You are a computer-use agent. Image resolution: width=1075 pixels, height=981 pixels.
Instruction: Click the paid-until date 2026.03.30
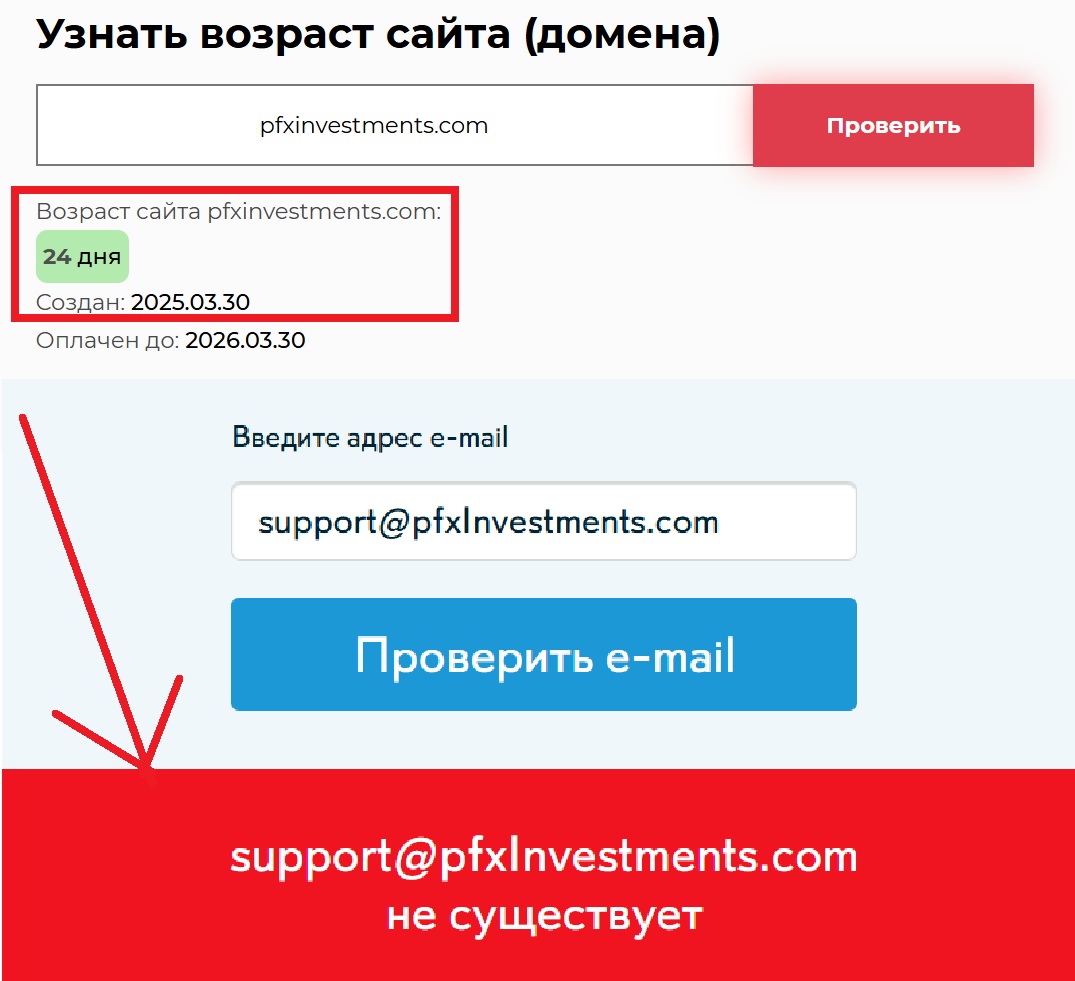(245, 341)
